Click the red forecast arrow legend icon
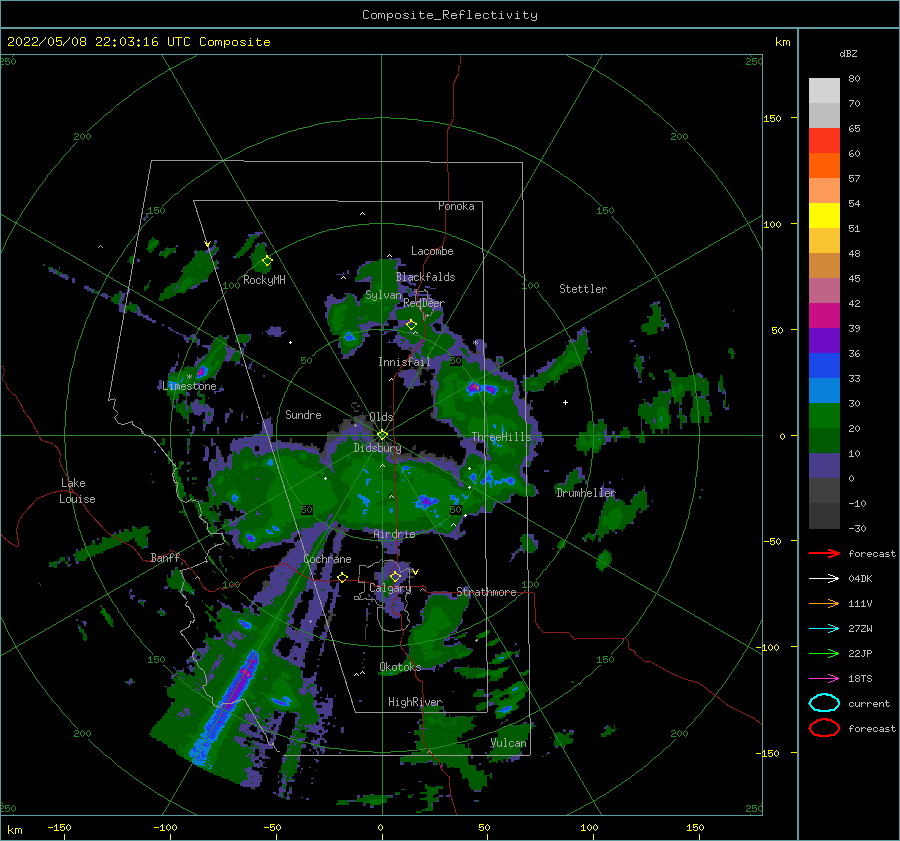 pos(824,553)
